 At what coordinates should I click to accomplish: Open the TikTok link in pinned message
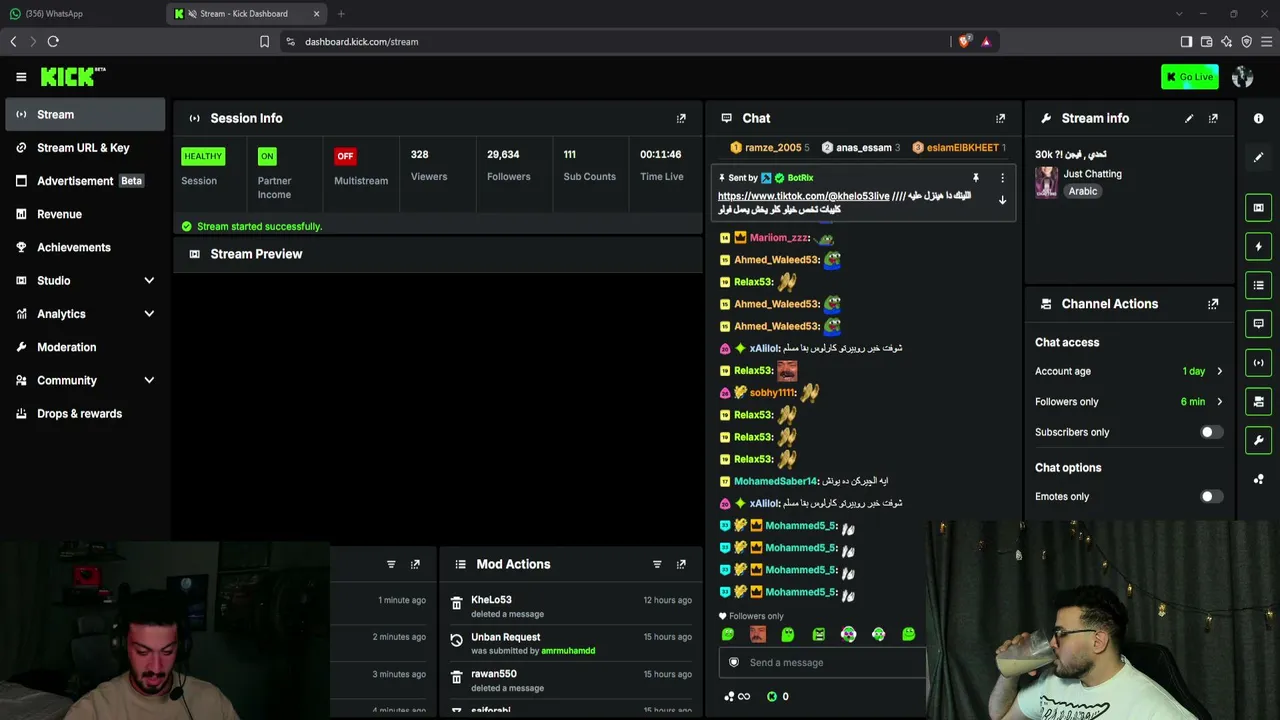(x=803, y=196)
